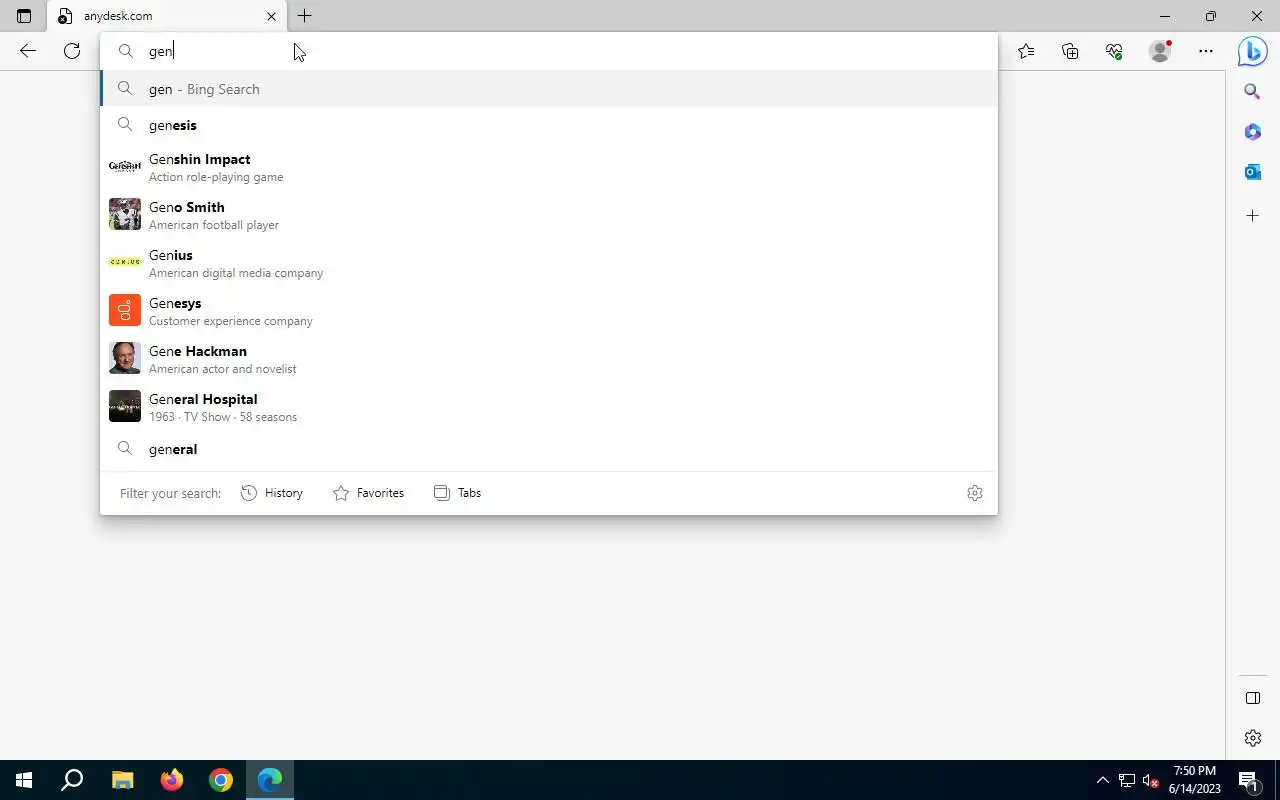Choose the Genius media company suggestion

point(549,263)
